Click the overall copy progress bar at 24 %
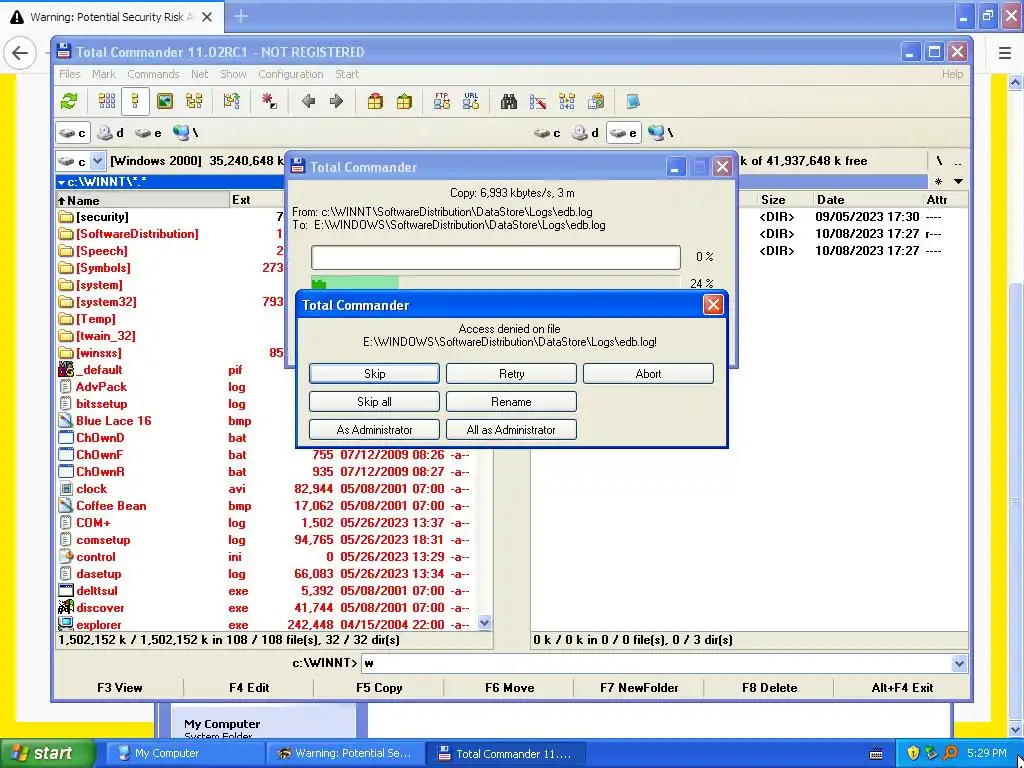 pyautogui.click(x=496, y=283)
